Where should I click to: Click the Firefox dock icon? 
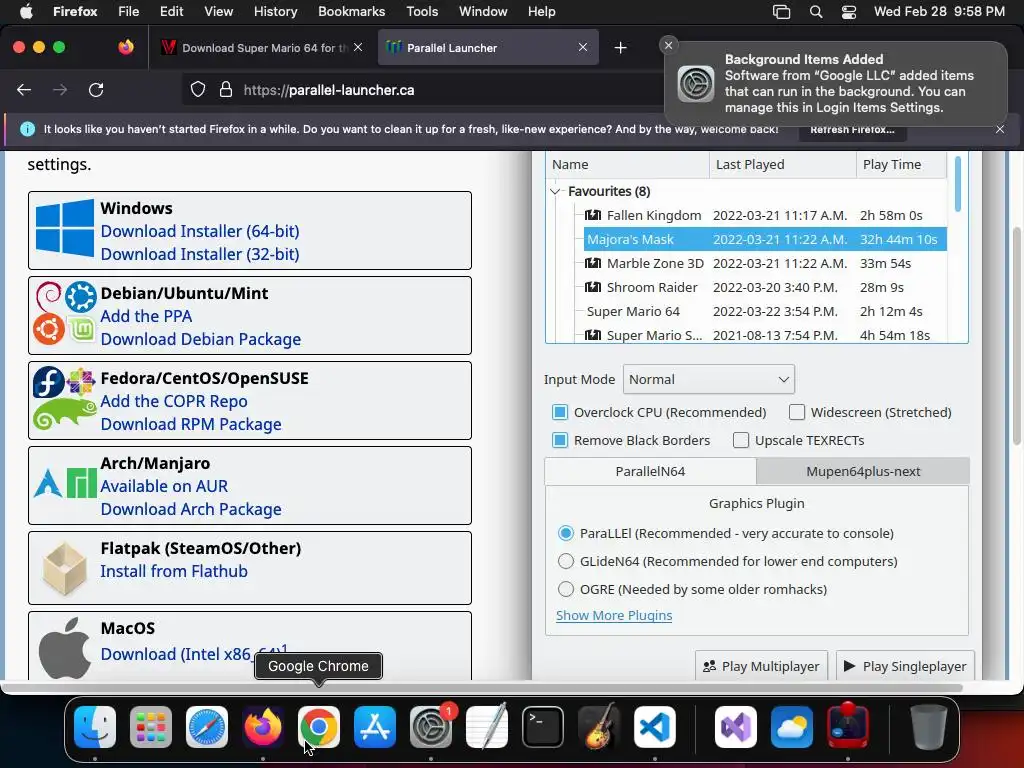(x=263, y=726)
